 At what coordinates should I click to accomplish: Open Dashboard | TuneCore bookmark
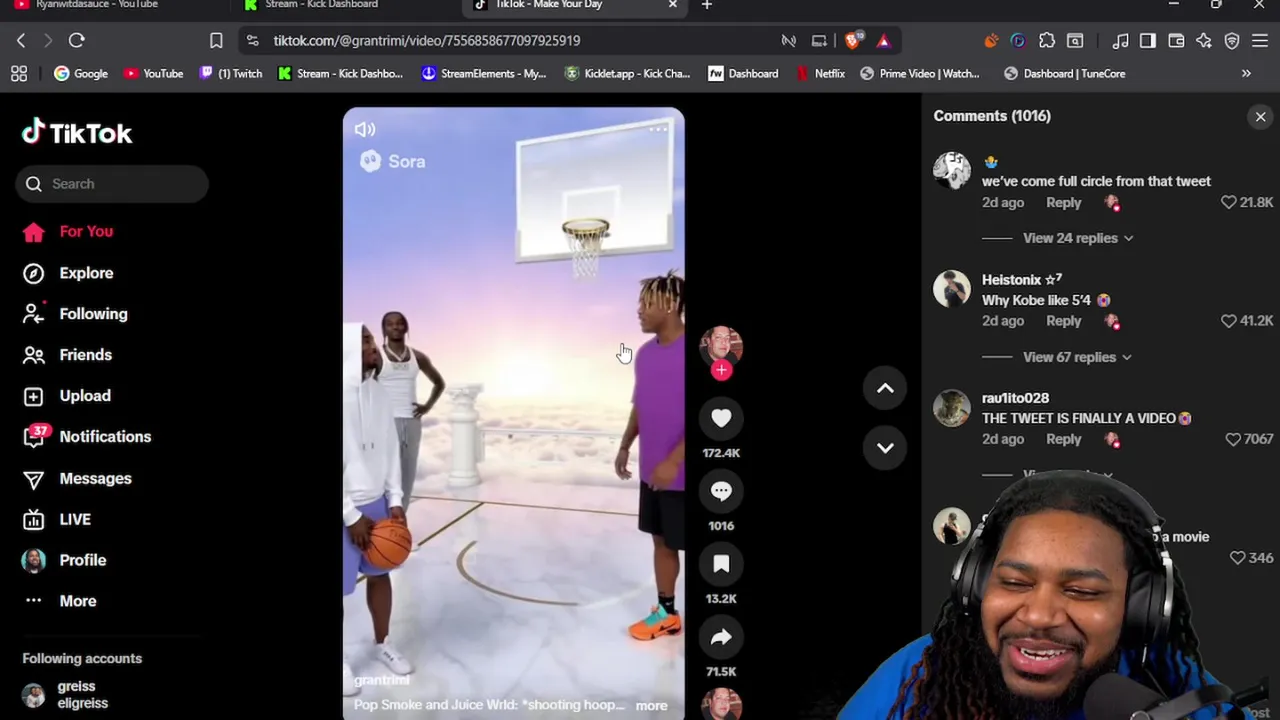(x=1065, y=74)
